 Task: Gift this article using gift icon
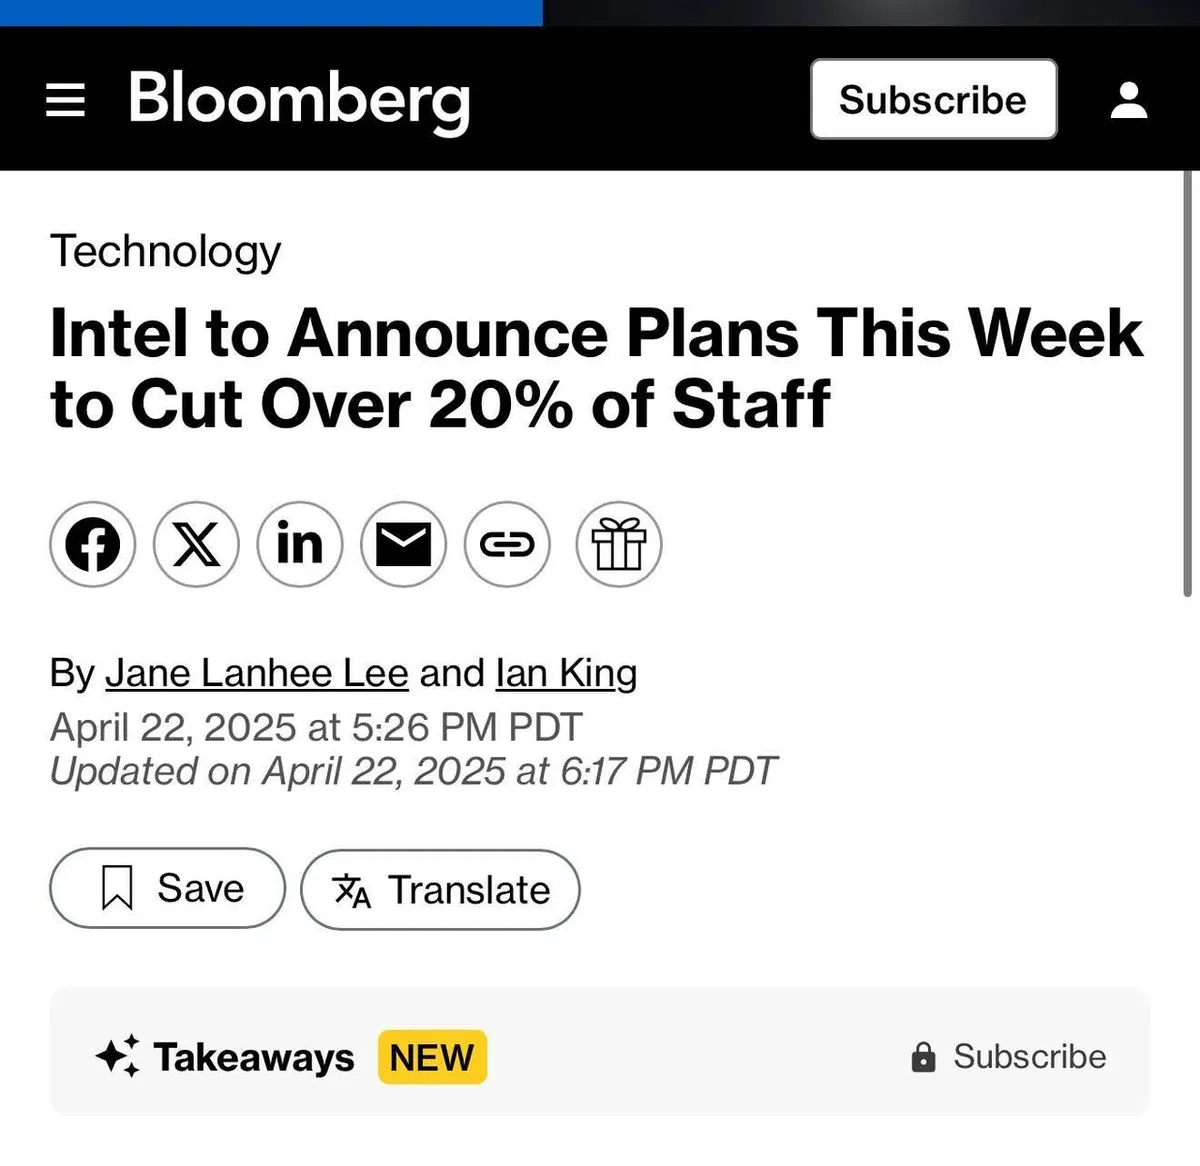619,544
